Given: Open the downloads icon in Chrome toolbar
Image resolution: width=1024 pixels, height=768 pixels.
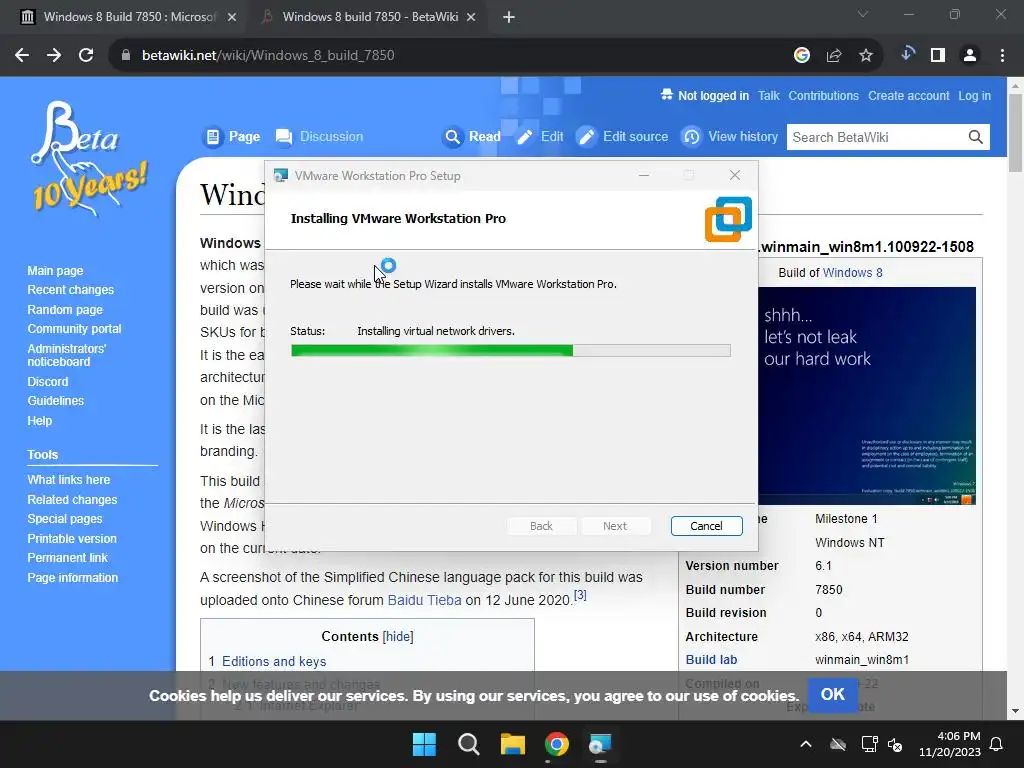Looking at the screenshot, I should pyautogui.click(x=907, y=54).
